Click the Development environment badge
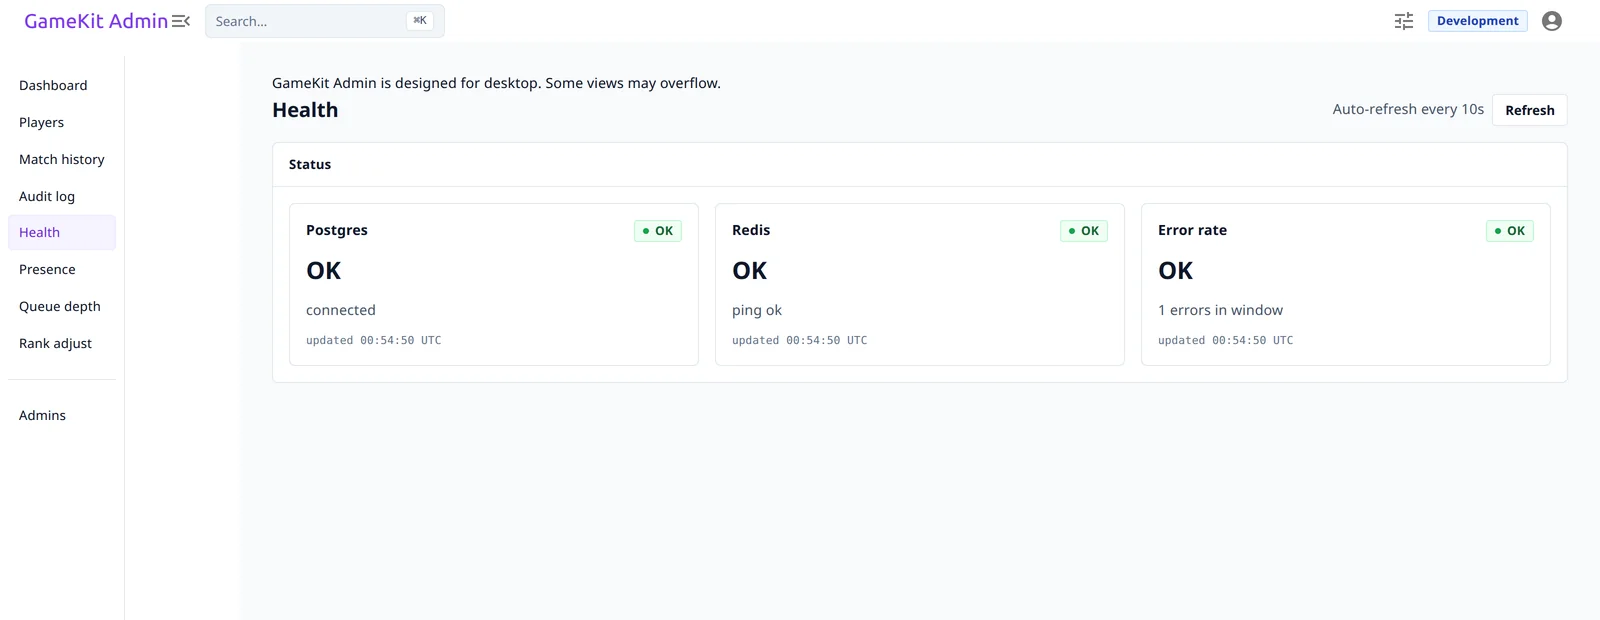1600x620 pixels. click(x=1477, y=21)
